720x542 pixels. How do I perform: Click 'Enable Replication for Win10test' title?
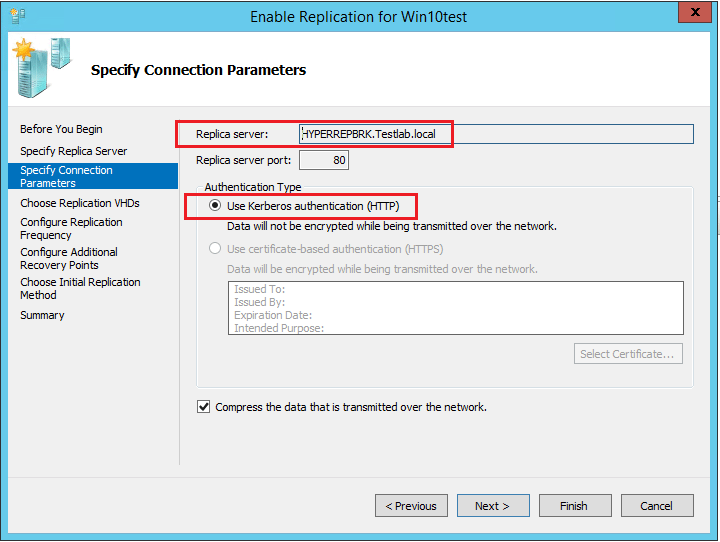358,17
